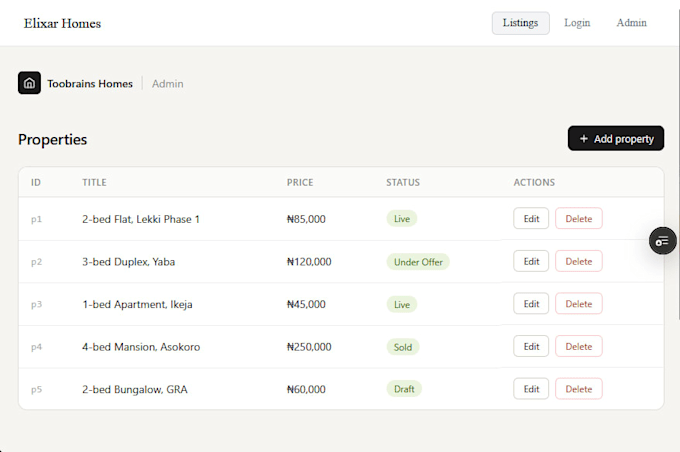Click the Toobrains Homes house logo icon
The image size is (680, 452).
click(x=29, y=83)
